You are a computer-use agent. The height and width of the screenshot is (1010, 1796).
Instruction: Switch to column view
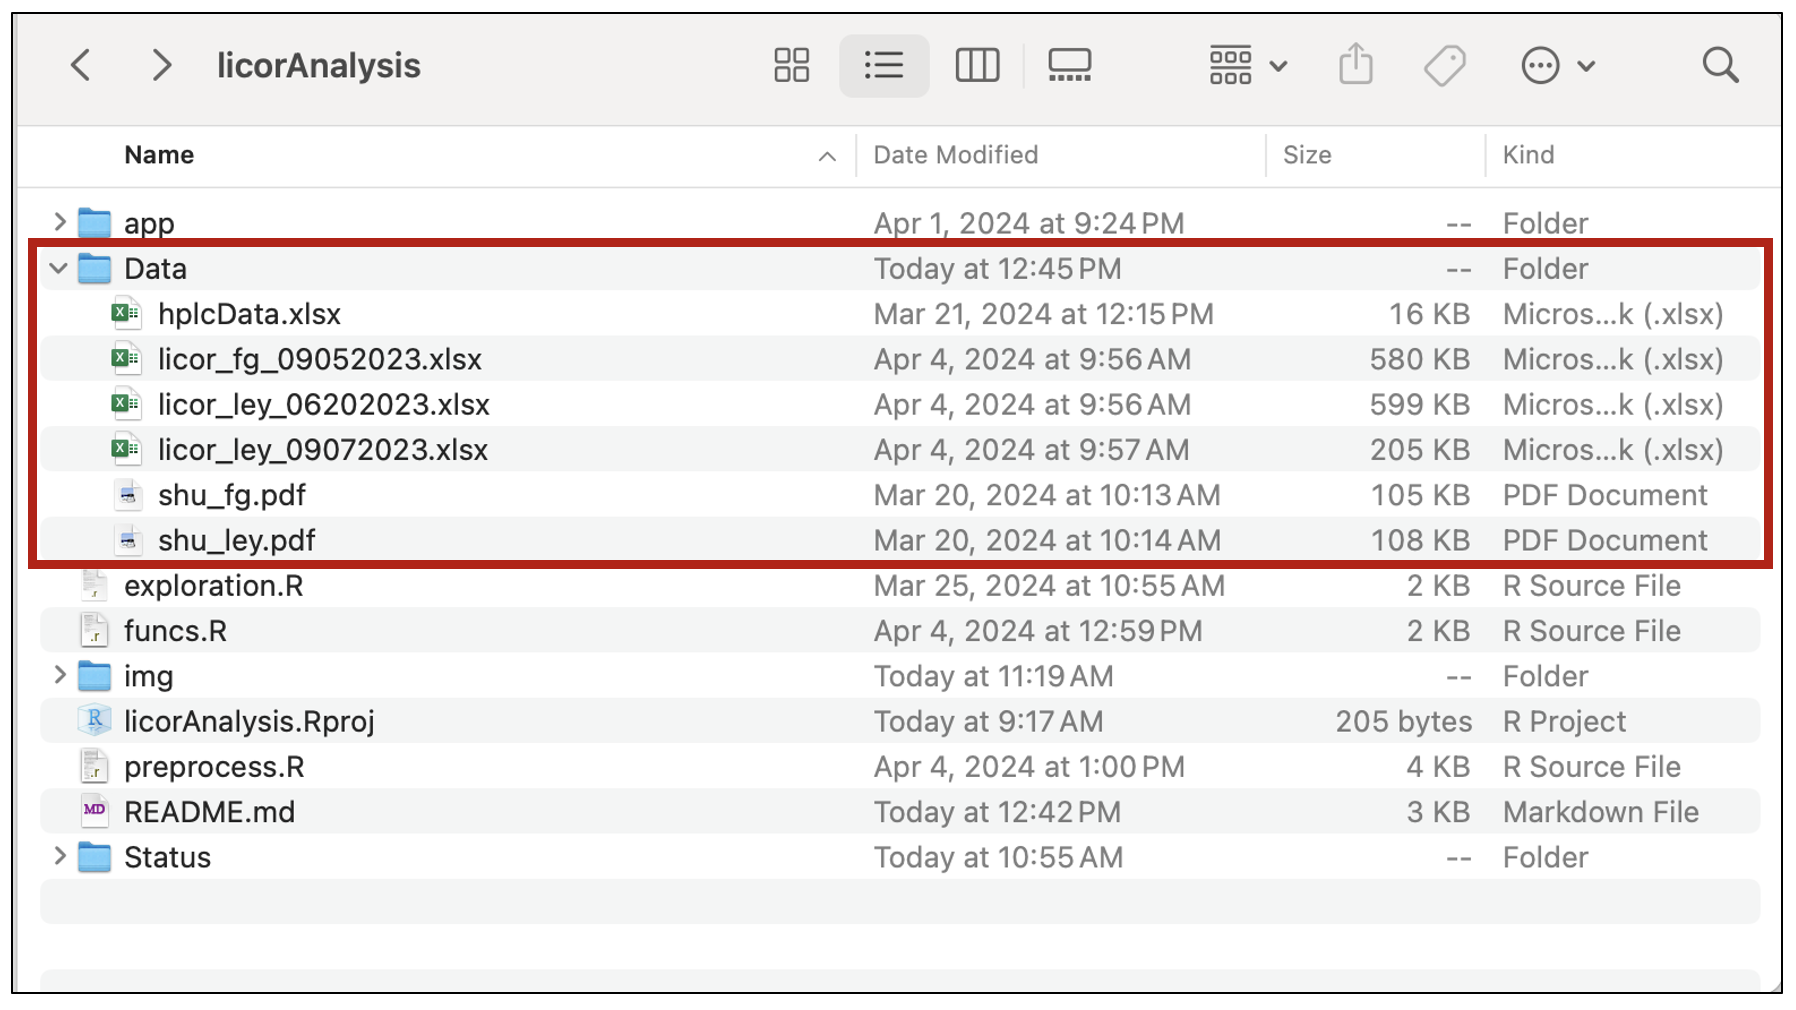pos(977,66)
